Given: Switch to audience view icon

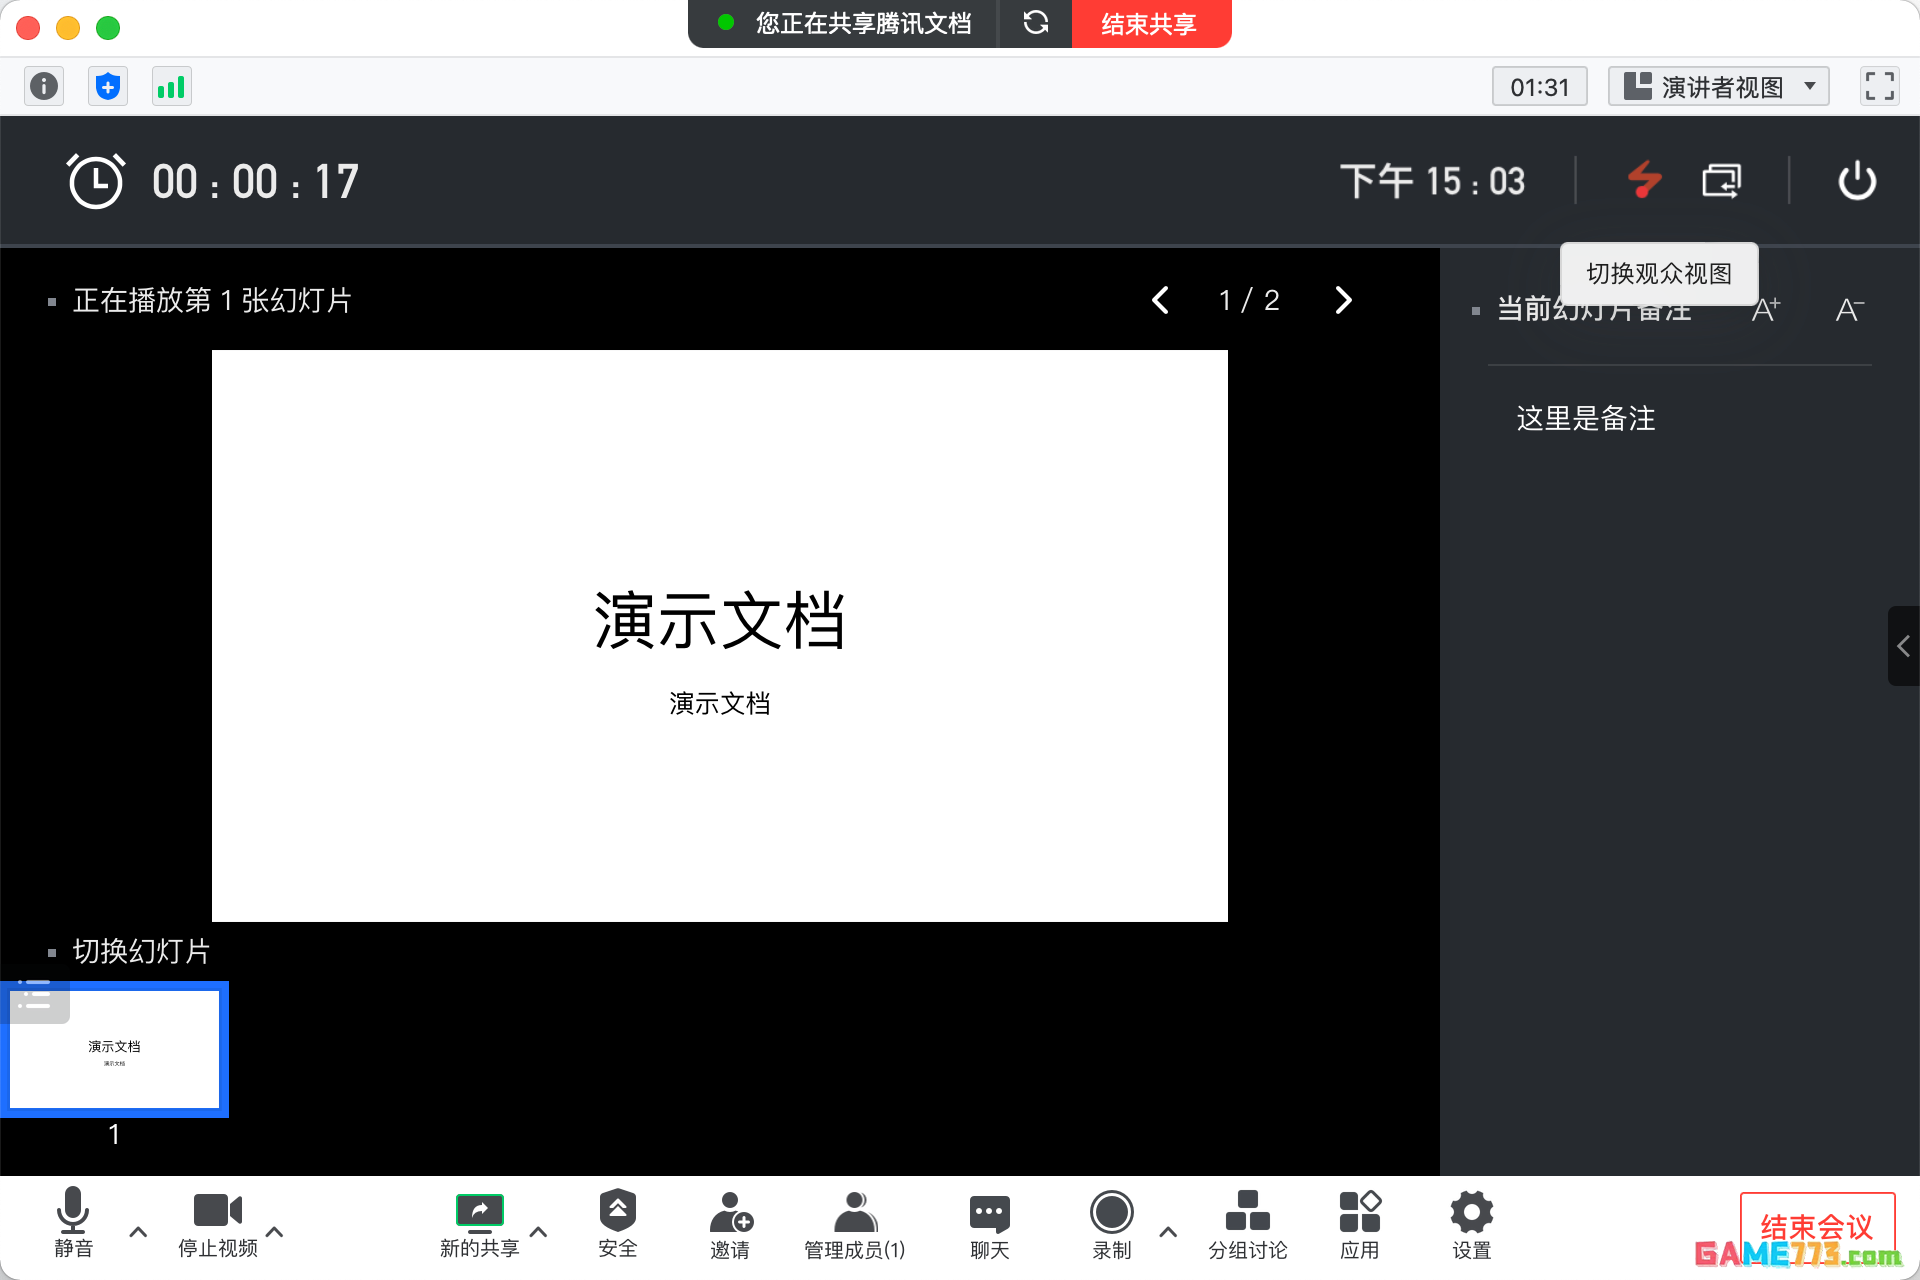Looking at the screenshot, I should 1721,181.
